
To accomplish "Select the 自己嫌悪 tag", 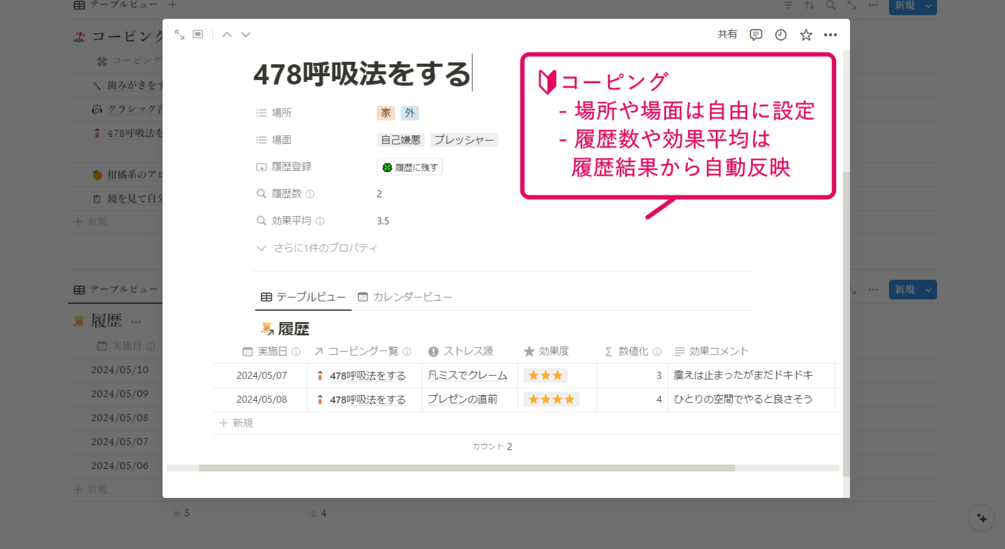I will click(401, 140).
